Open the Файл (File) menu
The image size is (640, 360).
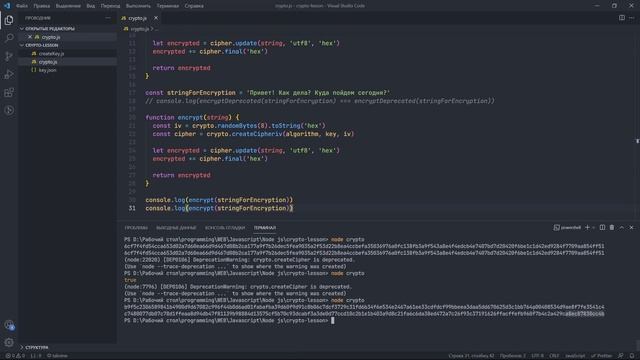22,6
